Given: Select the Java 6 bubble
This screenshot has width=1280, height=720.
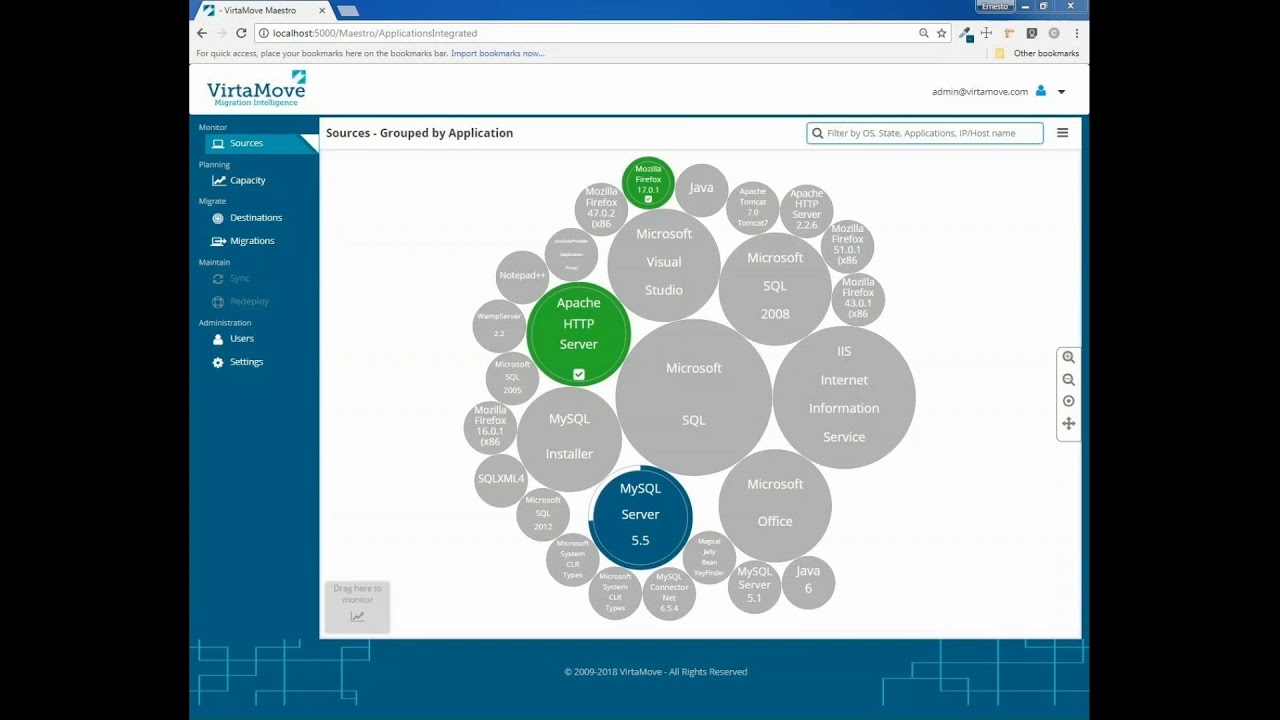Looking at the screenshot, I should pos(808,582).
